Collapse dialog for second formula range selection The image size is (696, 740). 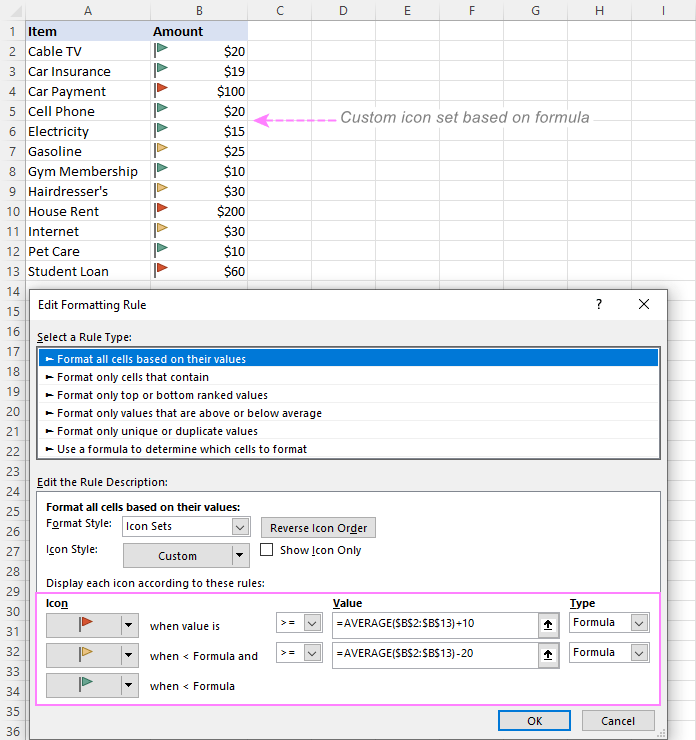click(x=548, y=655)
